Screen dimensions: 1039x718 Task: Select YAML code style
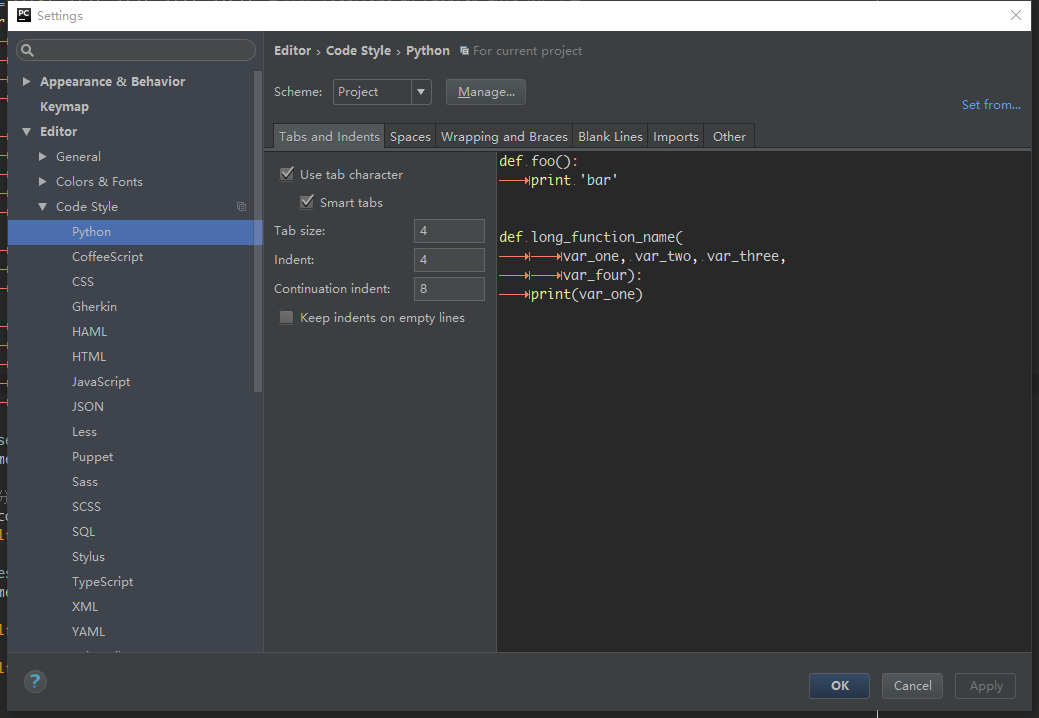coord(88,632)
